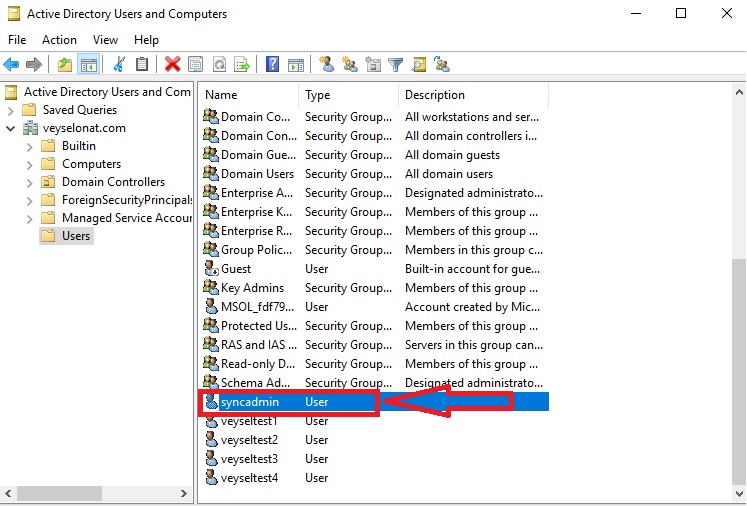Click the list's vertical scrollbar thumb
This screenshot has width=747, height=506.
739,372
